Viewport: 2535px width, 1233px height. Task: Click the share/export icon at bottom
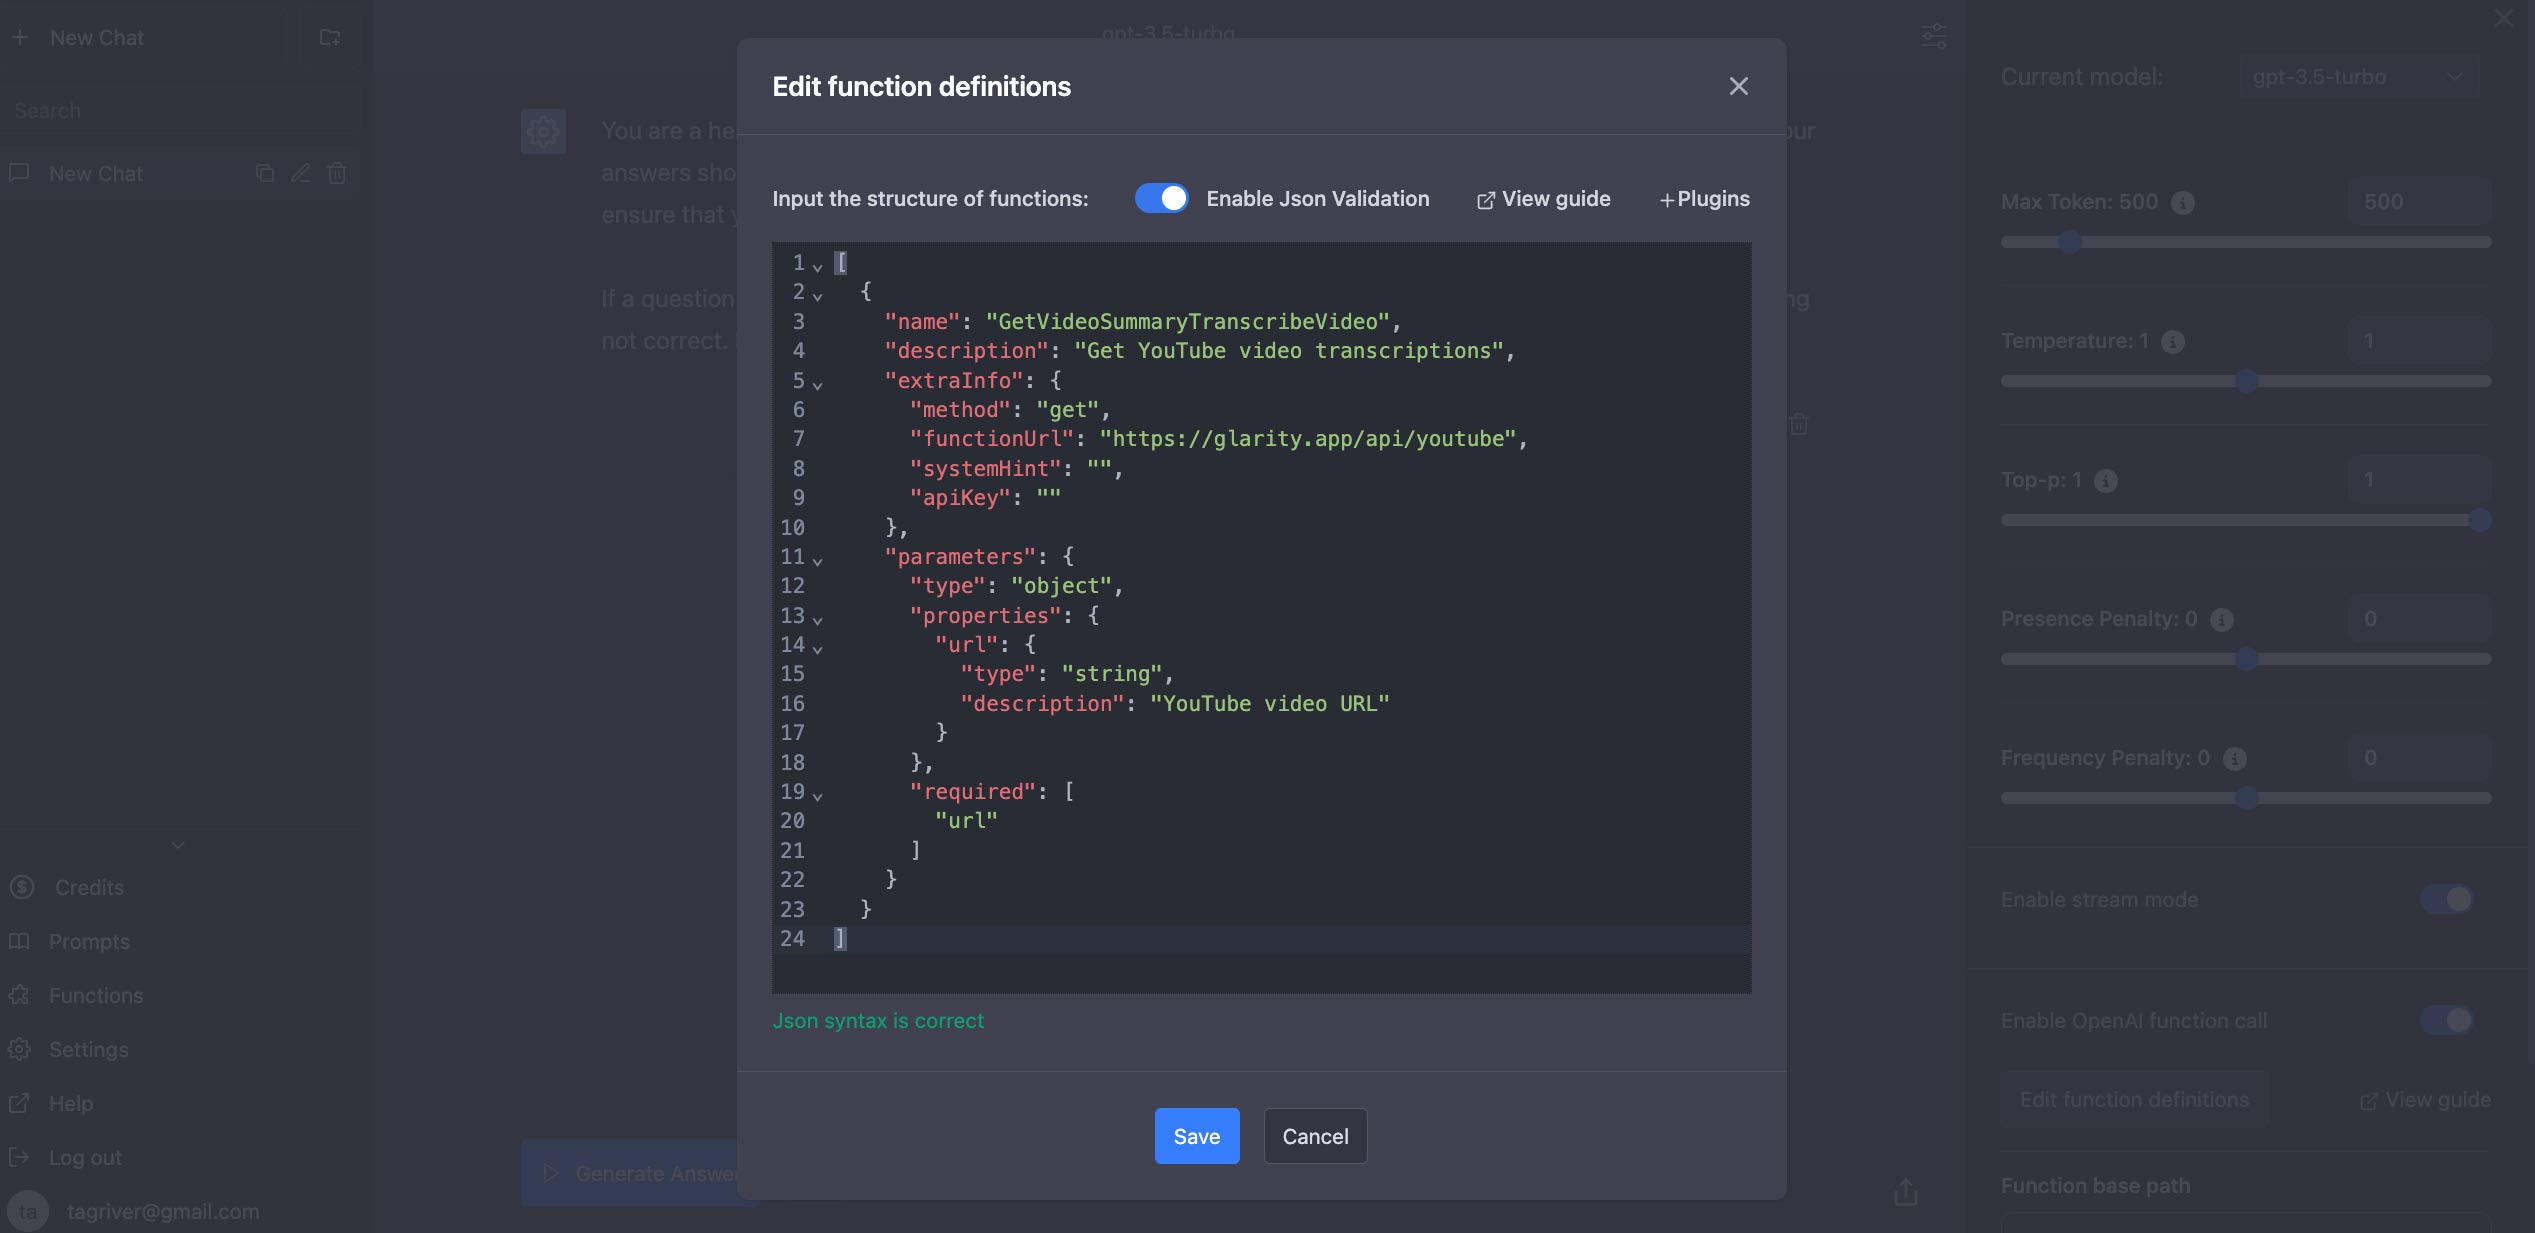coord(1905,1192)
